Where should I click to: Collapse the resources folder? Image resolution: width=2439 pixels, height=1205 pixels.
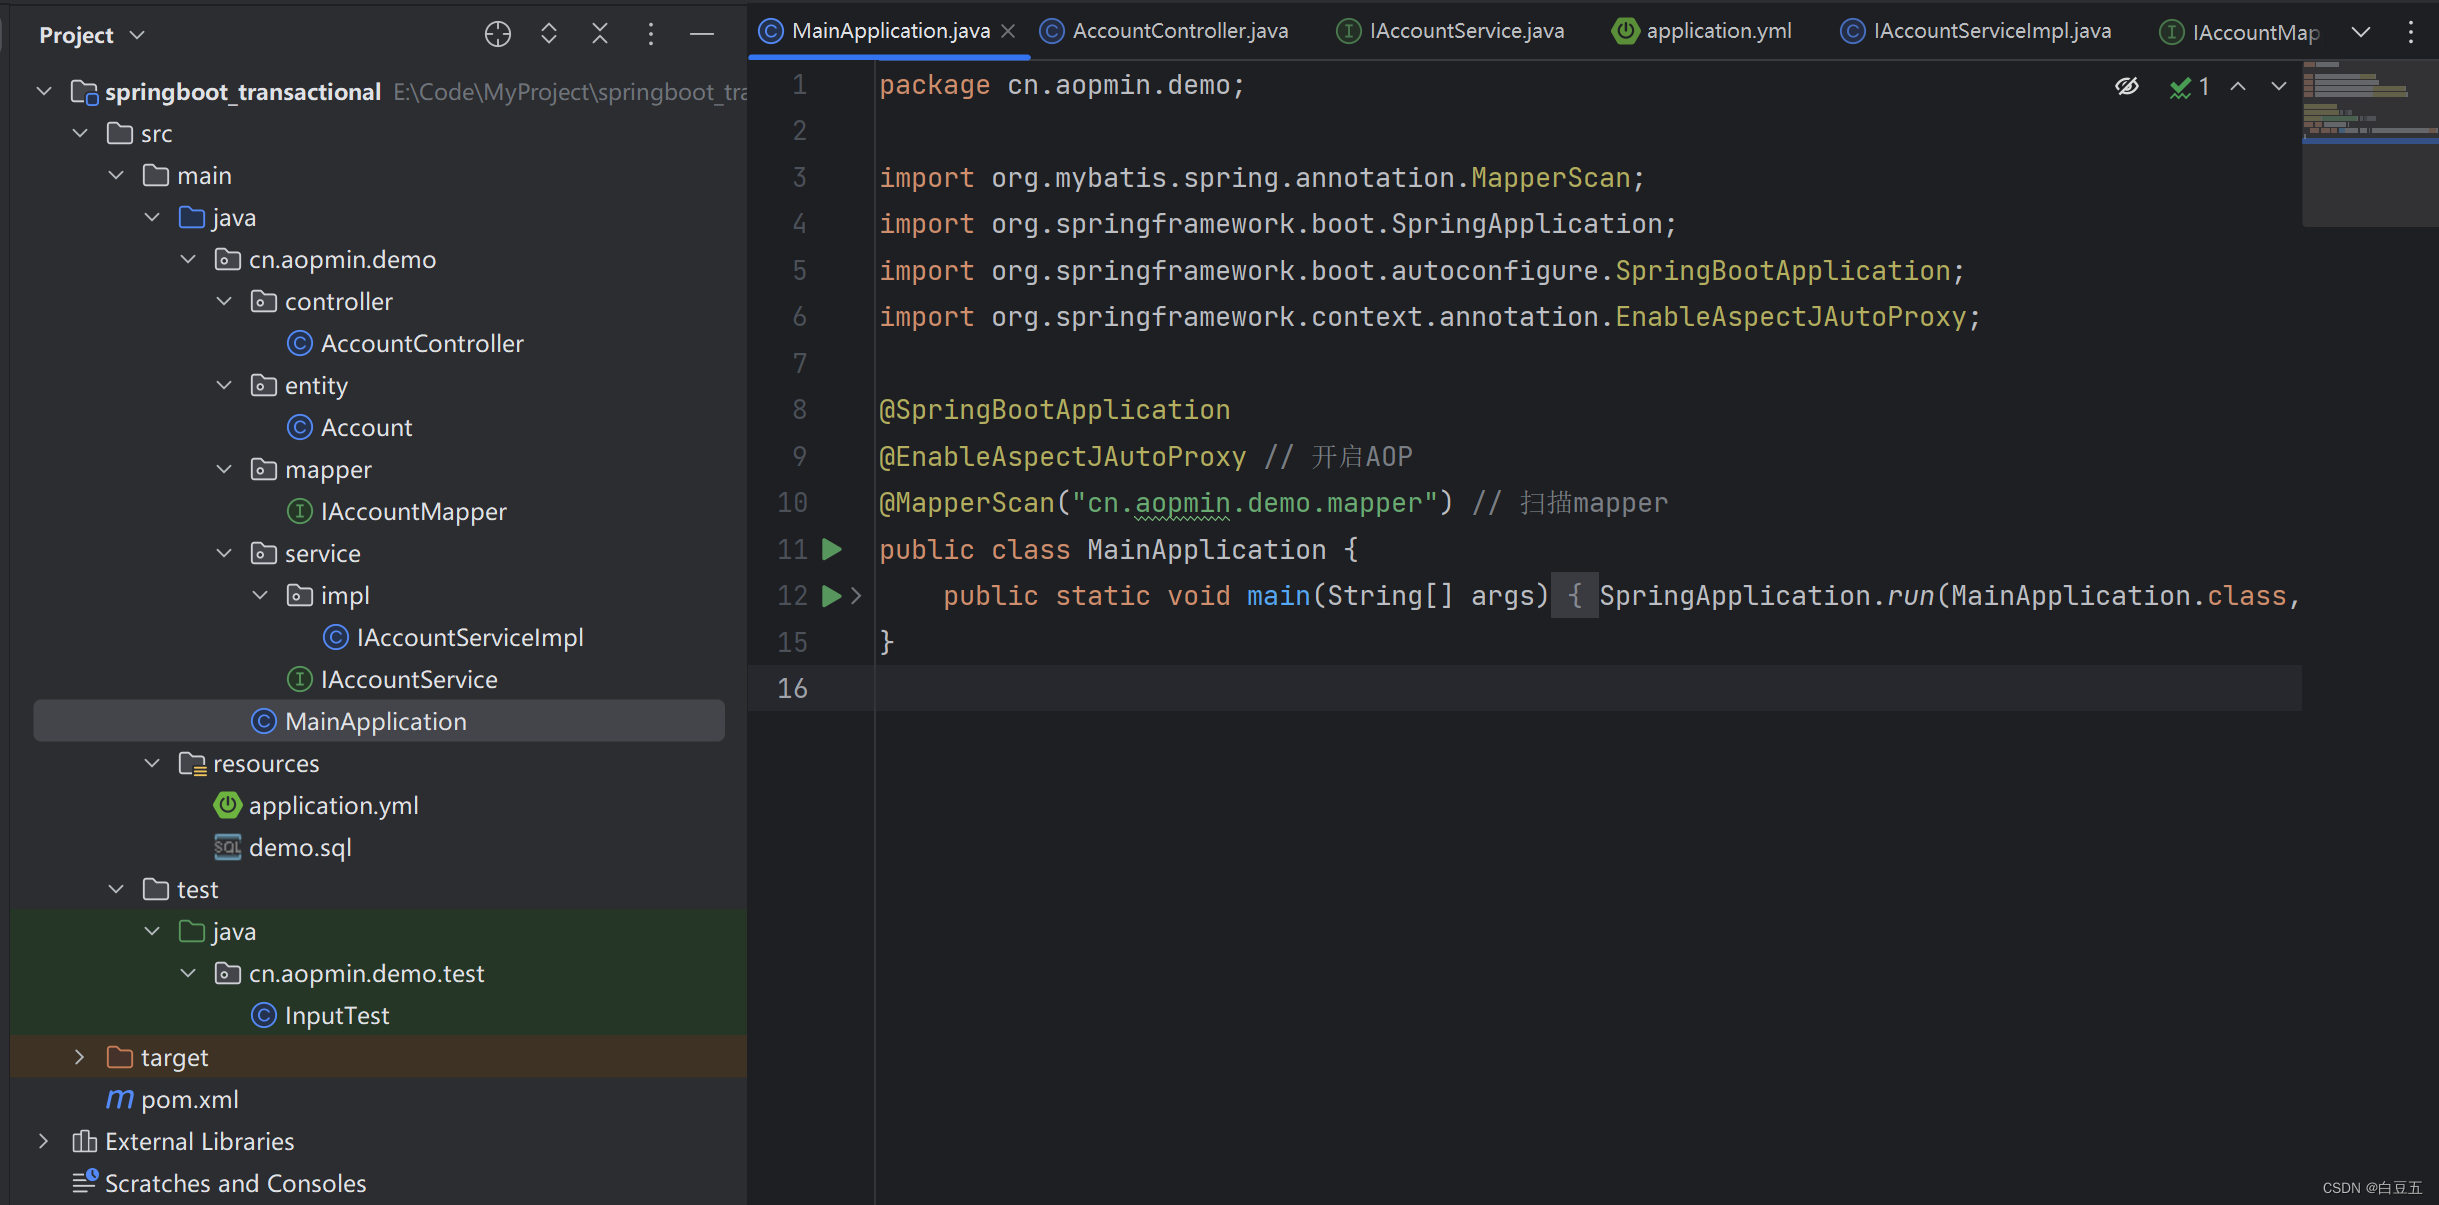click(x=152, y=763)
